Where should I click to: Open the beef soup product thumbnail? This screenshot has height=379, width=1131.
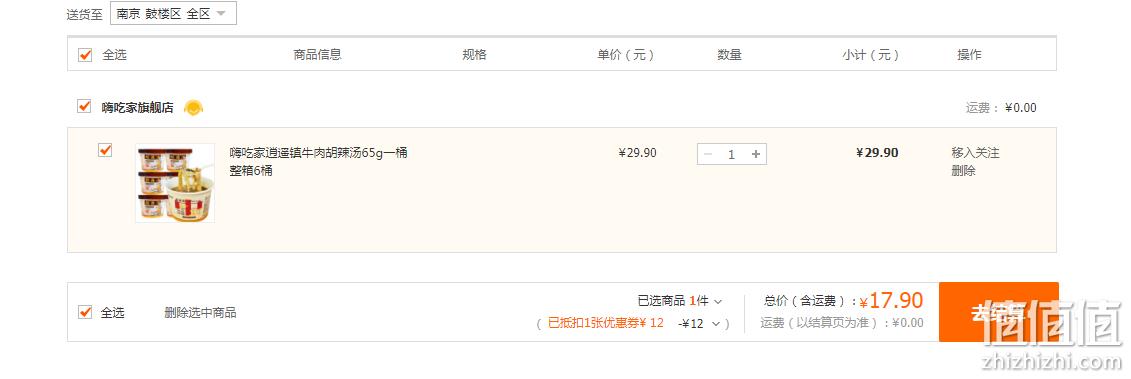175,183
